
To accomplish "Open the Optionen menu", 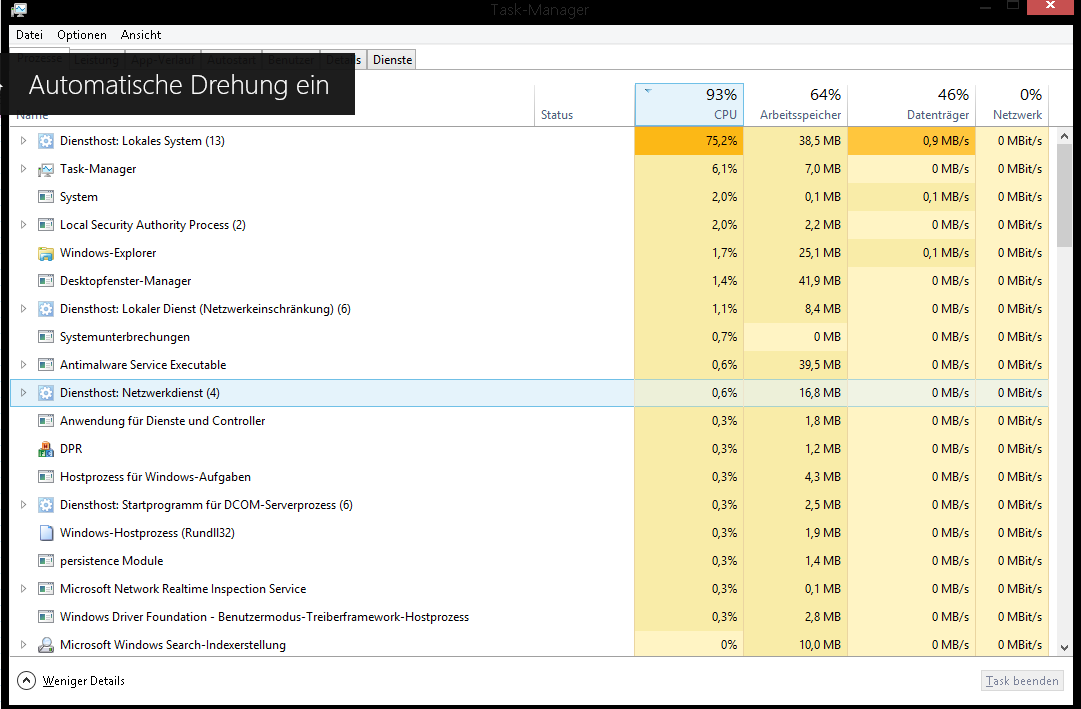I will [82, 35].
